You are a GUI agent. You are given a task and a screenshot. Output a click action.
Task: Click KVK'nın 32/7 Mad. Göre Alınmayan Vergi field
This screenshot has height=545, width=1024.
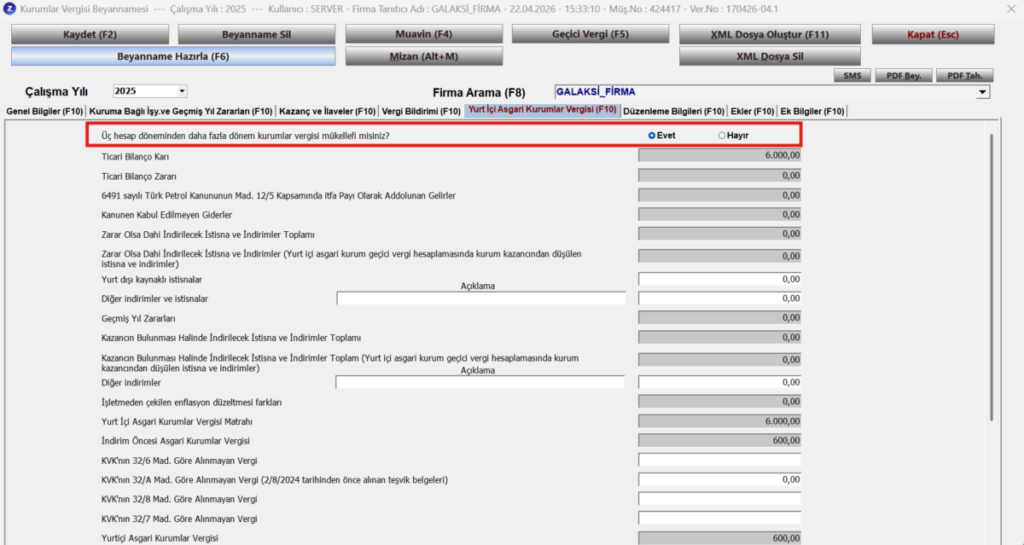(x=720, y=518)
